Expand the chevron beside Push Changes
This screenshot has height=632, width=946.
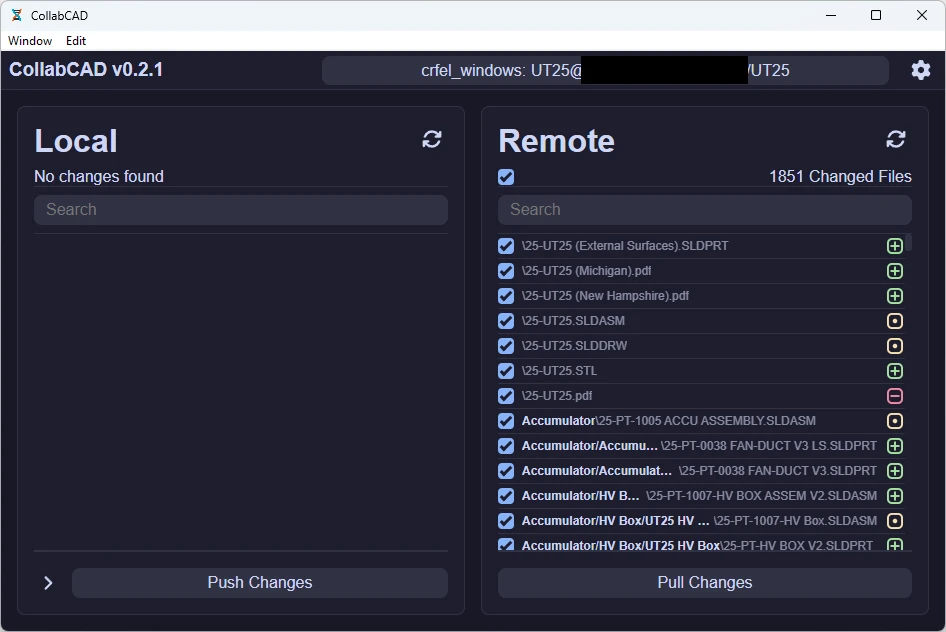[x=47, y=582]
